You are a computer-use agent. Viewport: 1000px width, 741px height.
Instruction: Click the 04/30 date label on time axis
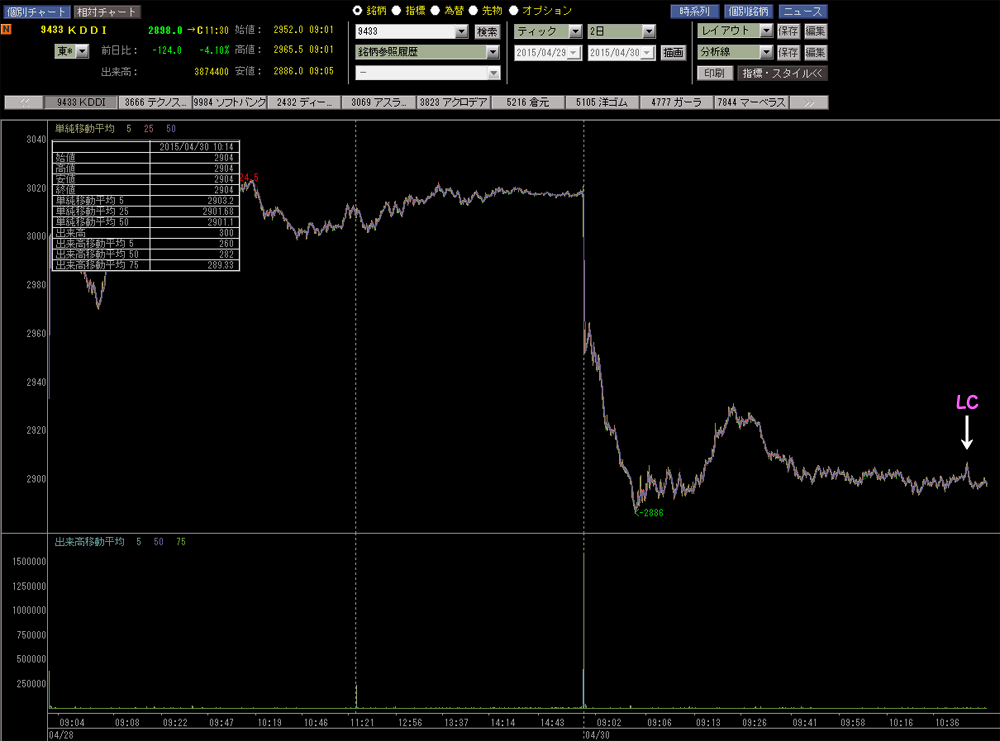pos(598,735)
